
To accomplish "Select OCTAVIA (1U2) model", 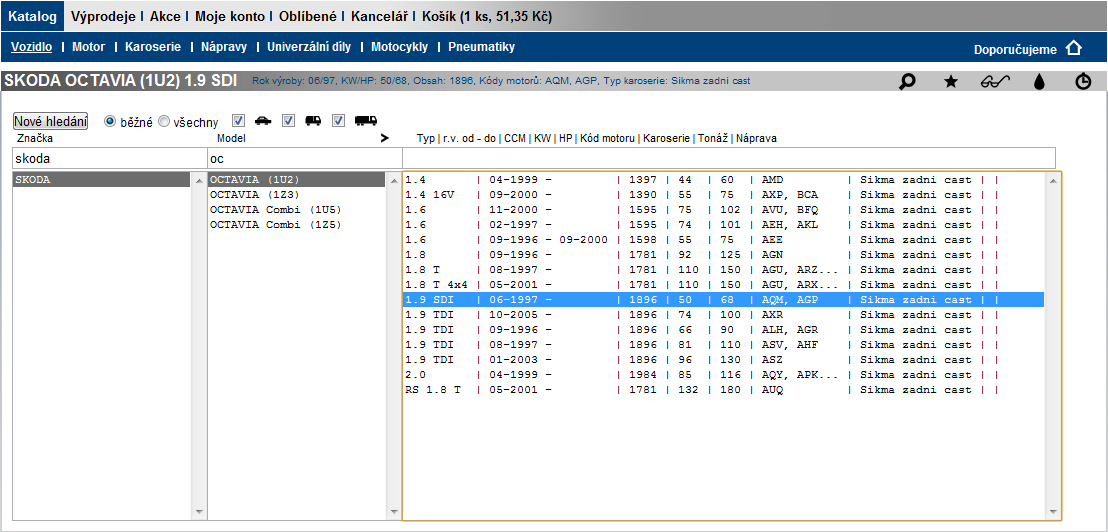I will [x=297, y=179].
